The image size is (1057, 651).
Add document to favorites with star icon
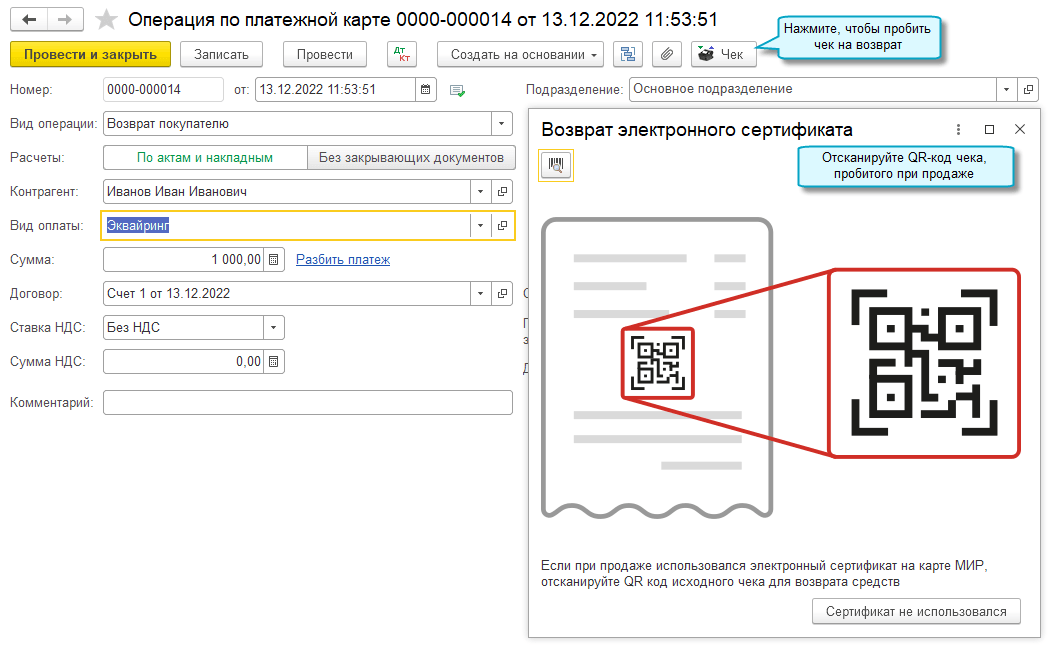(x=106, y=20)
